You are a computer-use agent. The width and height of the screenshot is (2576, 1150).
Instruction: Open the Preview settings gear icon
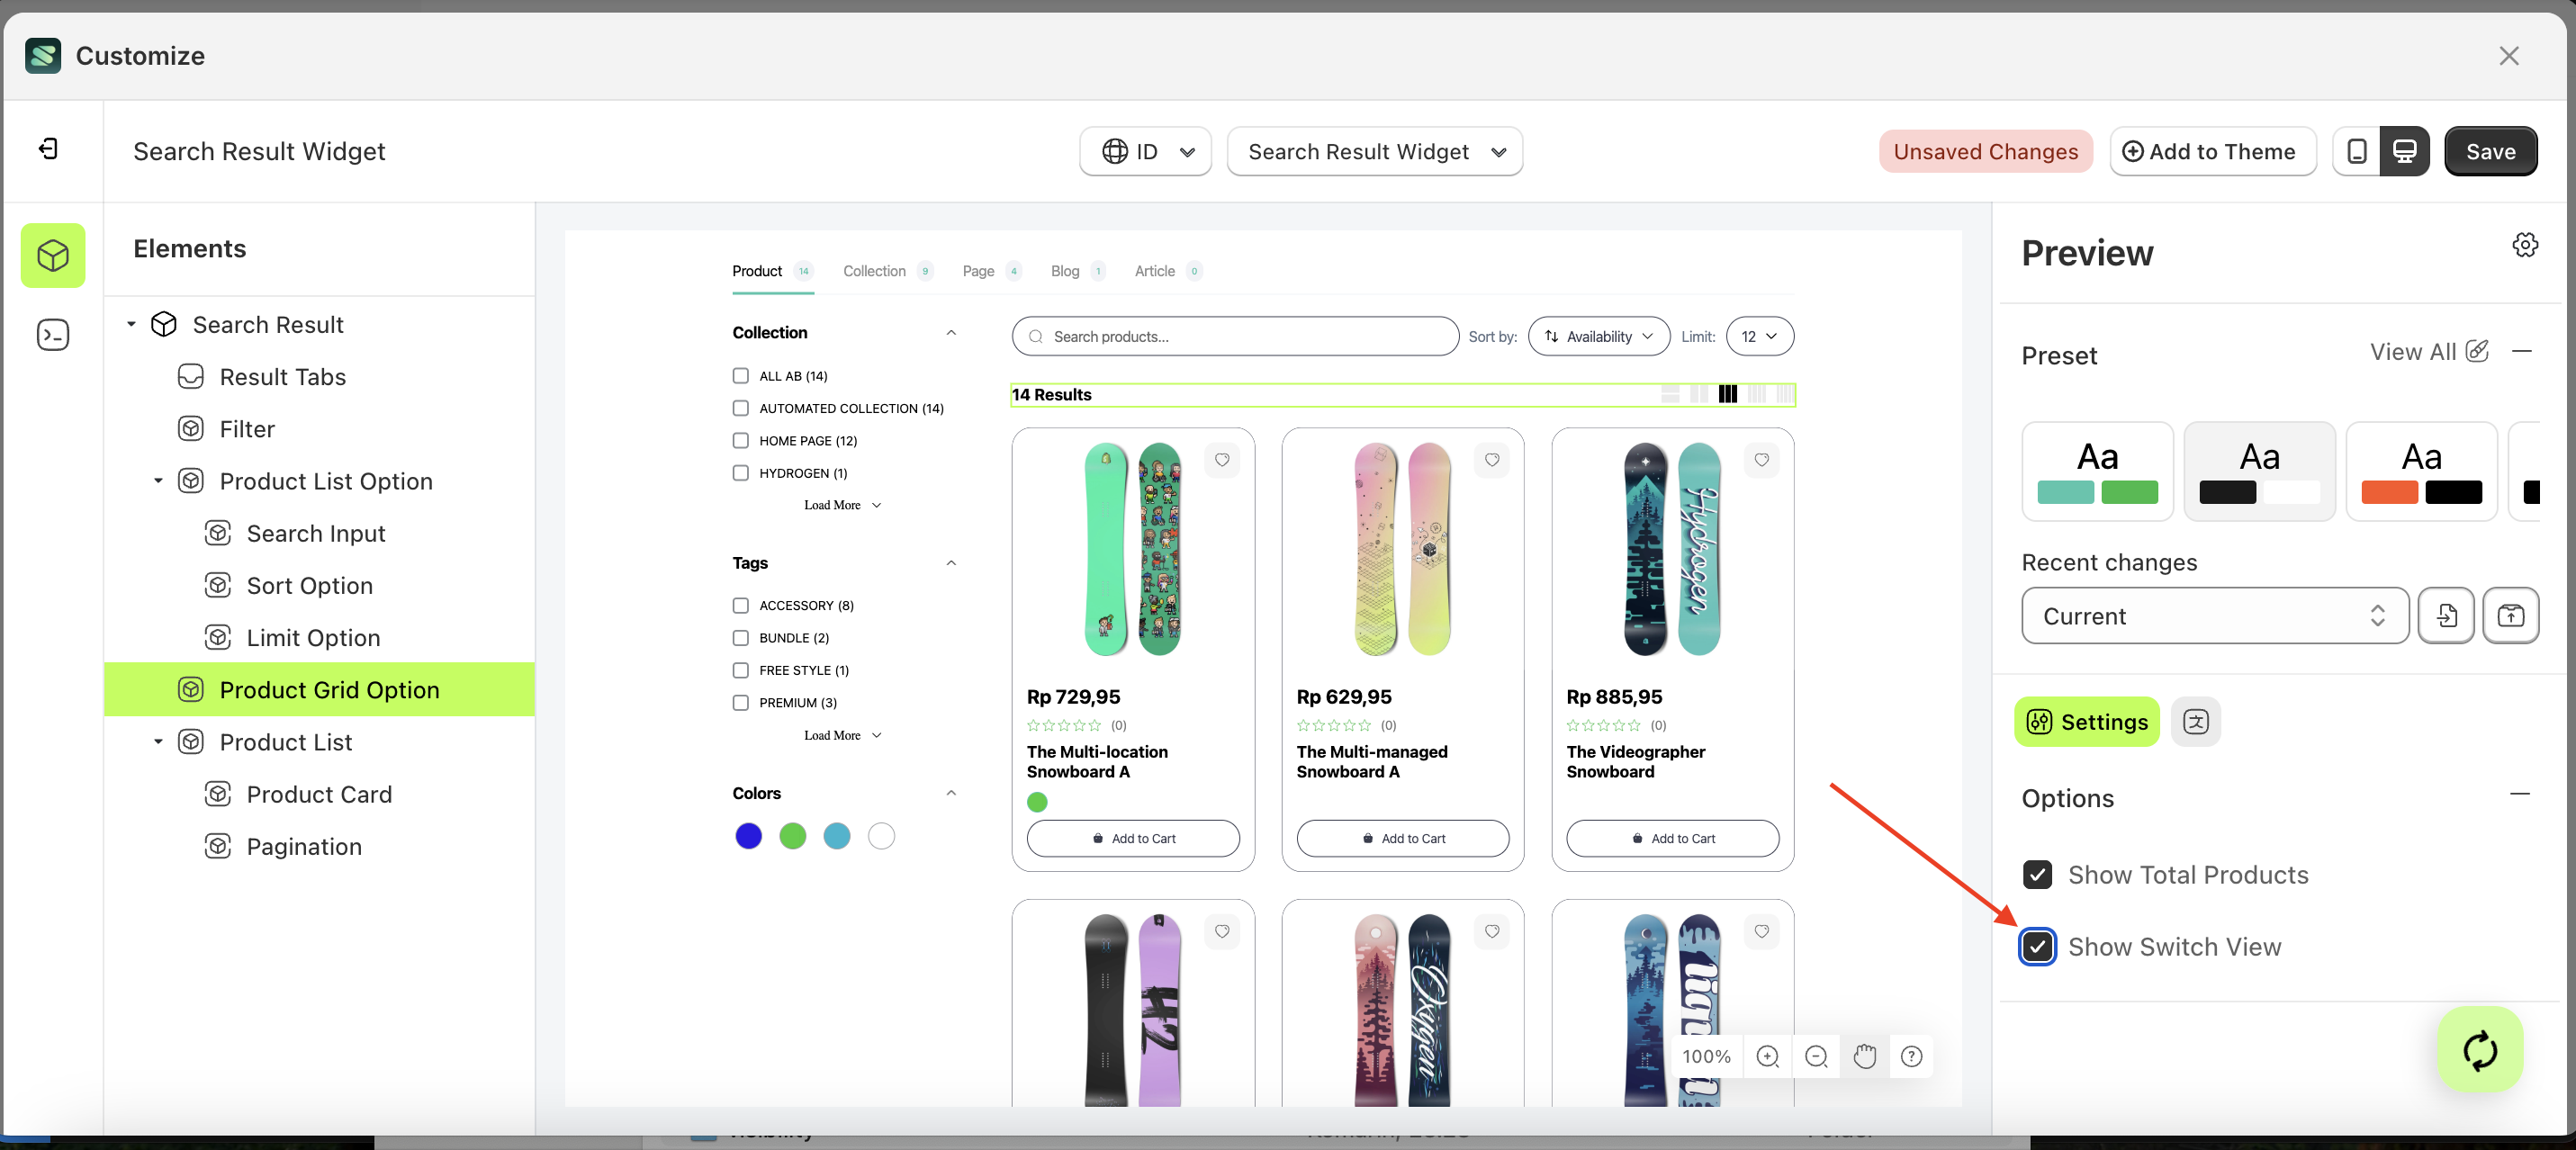2525,244
